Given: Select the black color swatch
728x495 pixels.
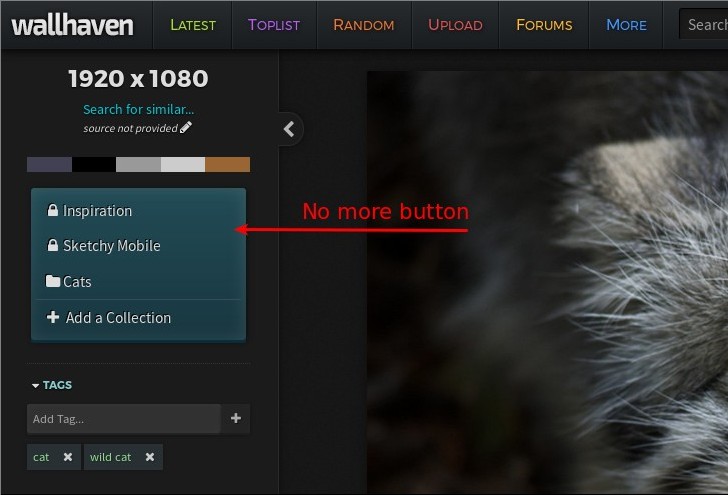Looking at the screenshot, I should [x=94, y=164].
